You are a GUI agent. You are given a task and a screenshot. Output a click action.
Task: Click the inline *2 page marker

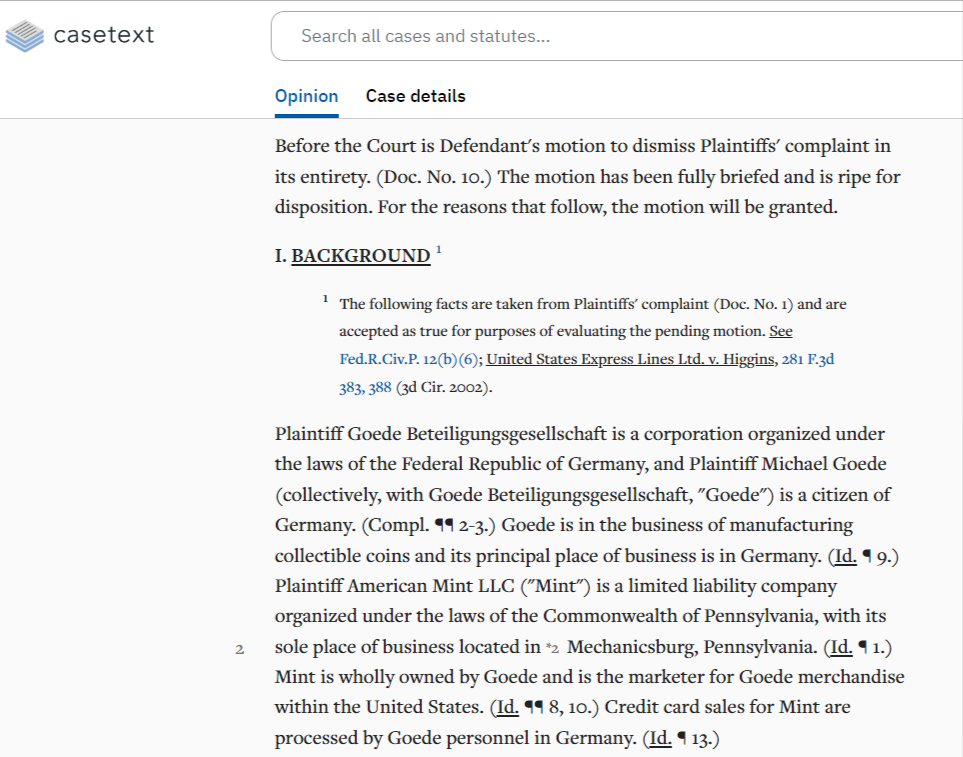553,648
